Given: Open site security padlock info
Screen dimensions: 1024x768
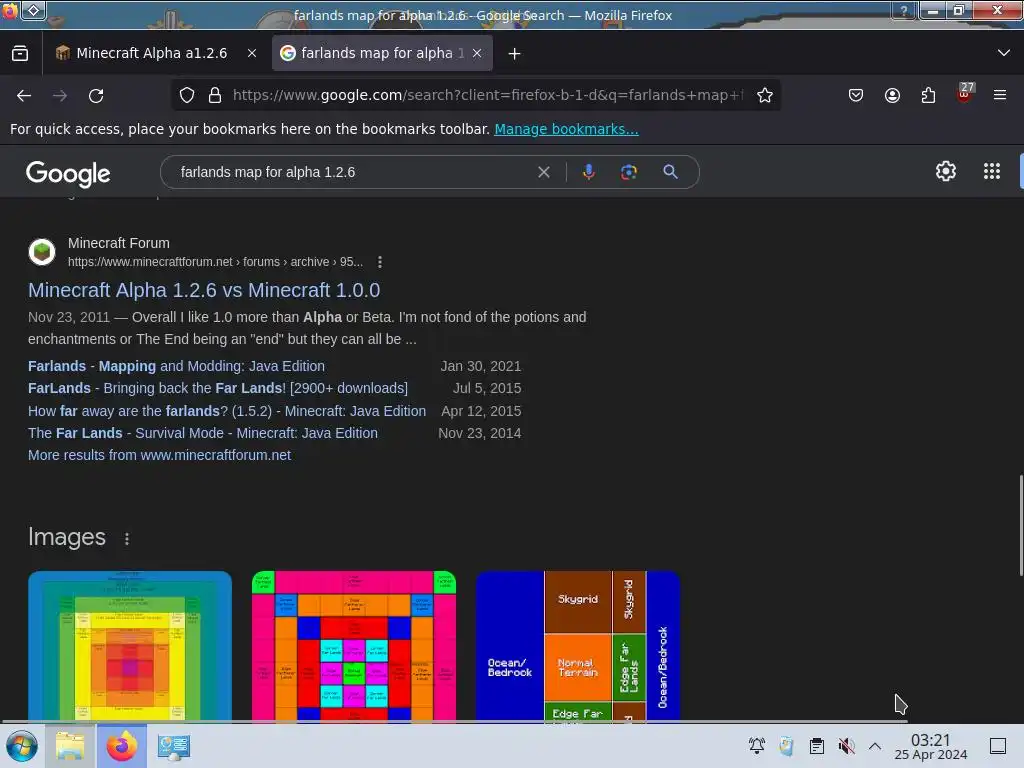Looking at the screenshot, I should (x=215, y=95).
